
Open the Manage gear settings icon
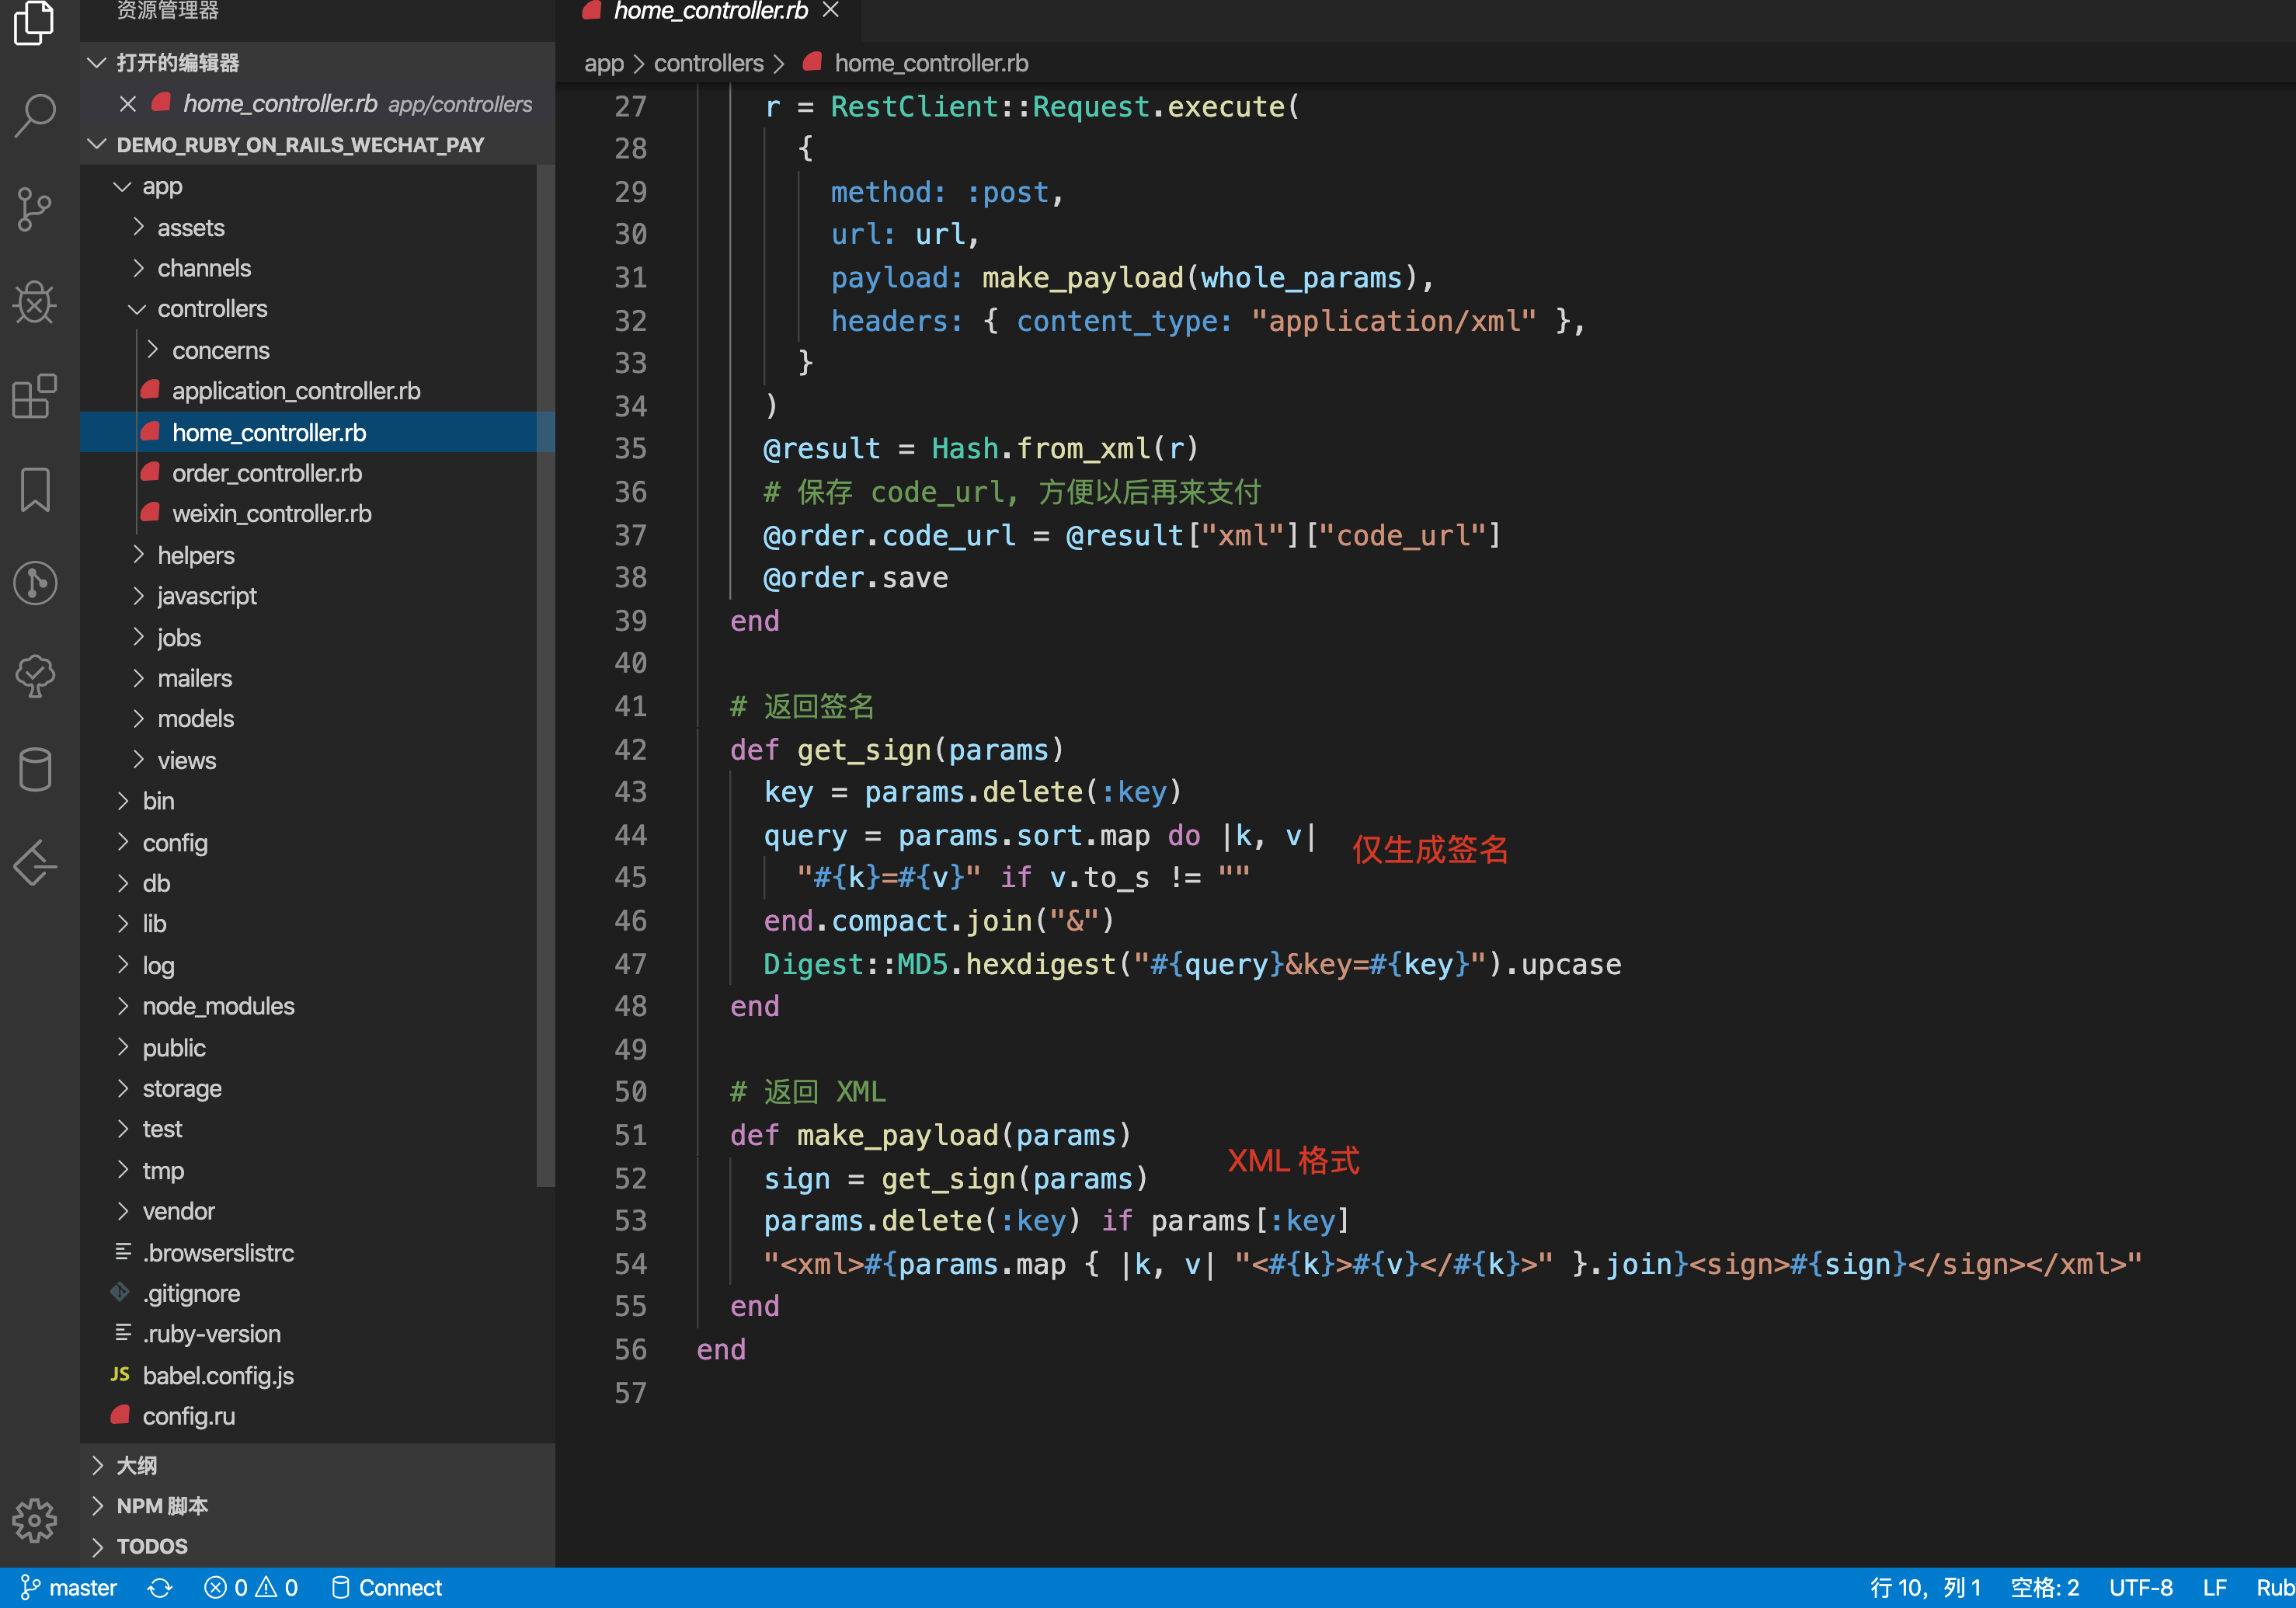coord(36,1520)
